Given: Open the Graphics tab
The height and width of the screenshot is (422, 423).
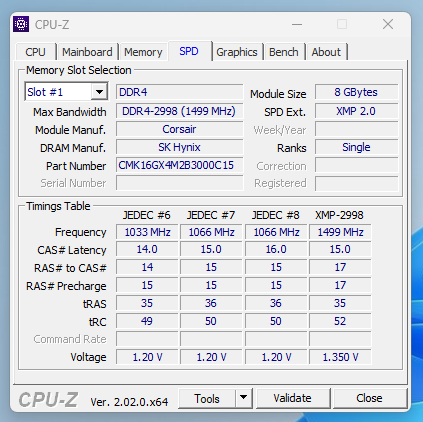Looking at the screenshot, I should [x=237, y=52].
